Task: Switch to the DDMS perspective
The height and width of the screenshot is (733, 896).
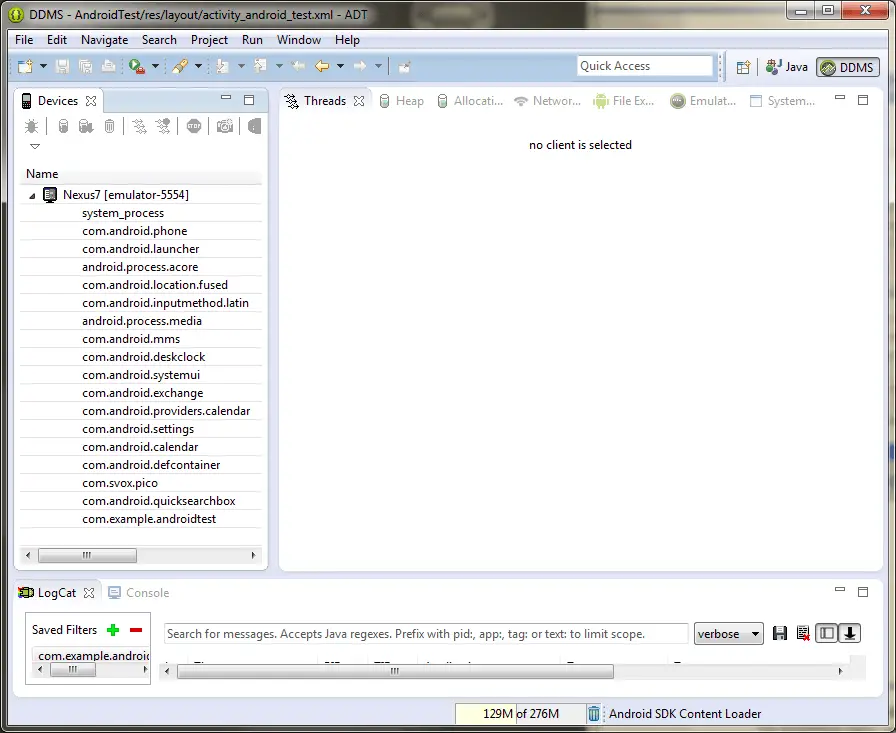Action: coord(847,67)
